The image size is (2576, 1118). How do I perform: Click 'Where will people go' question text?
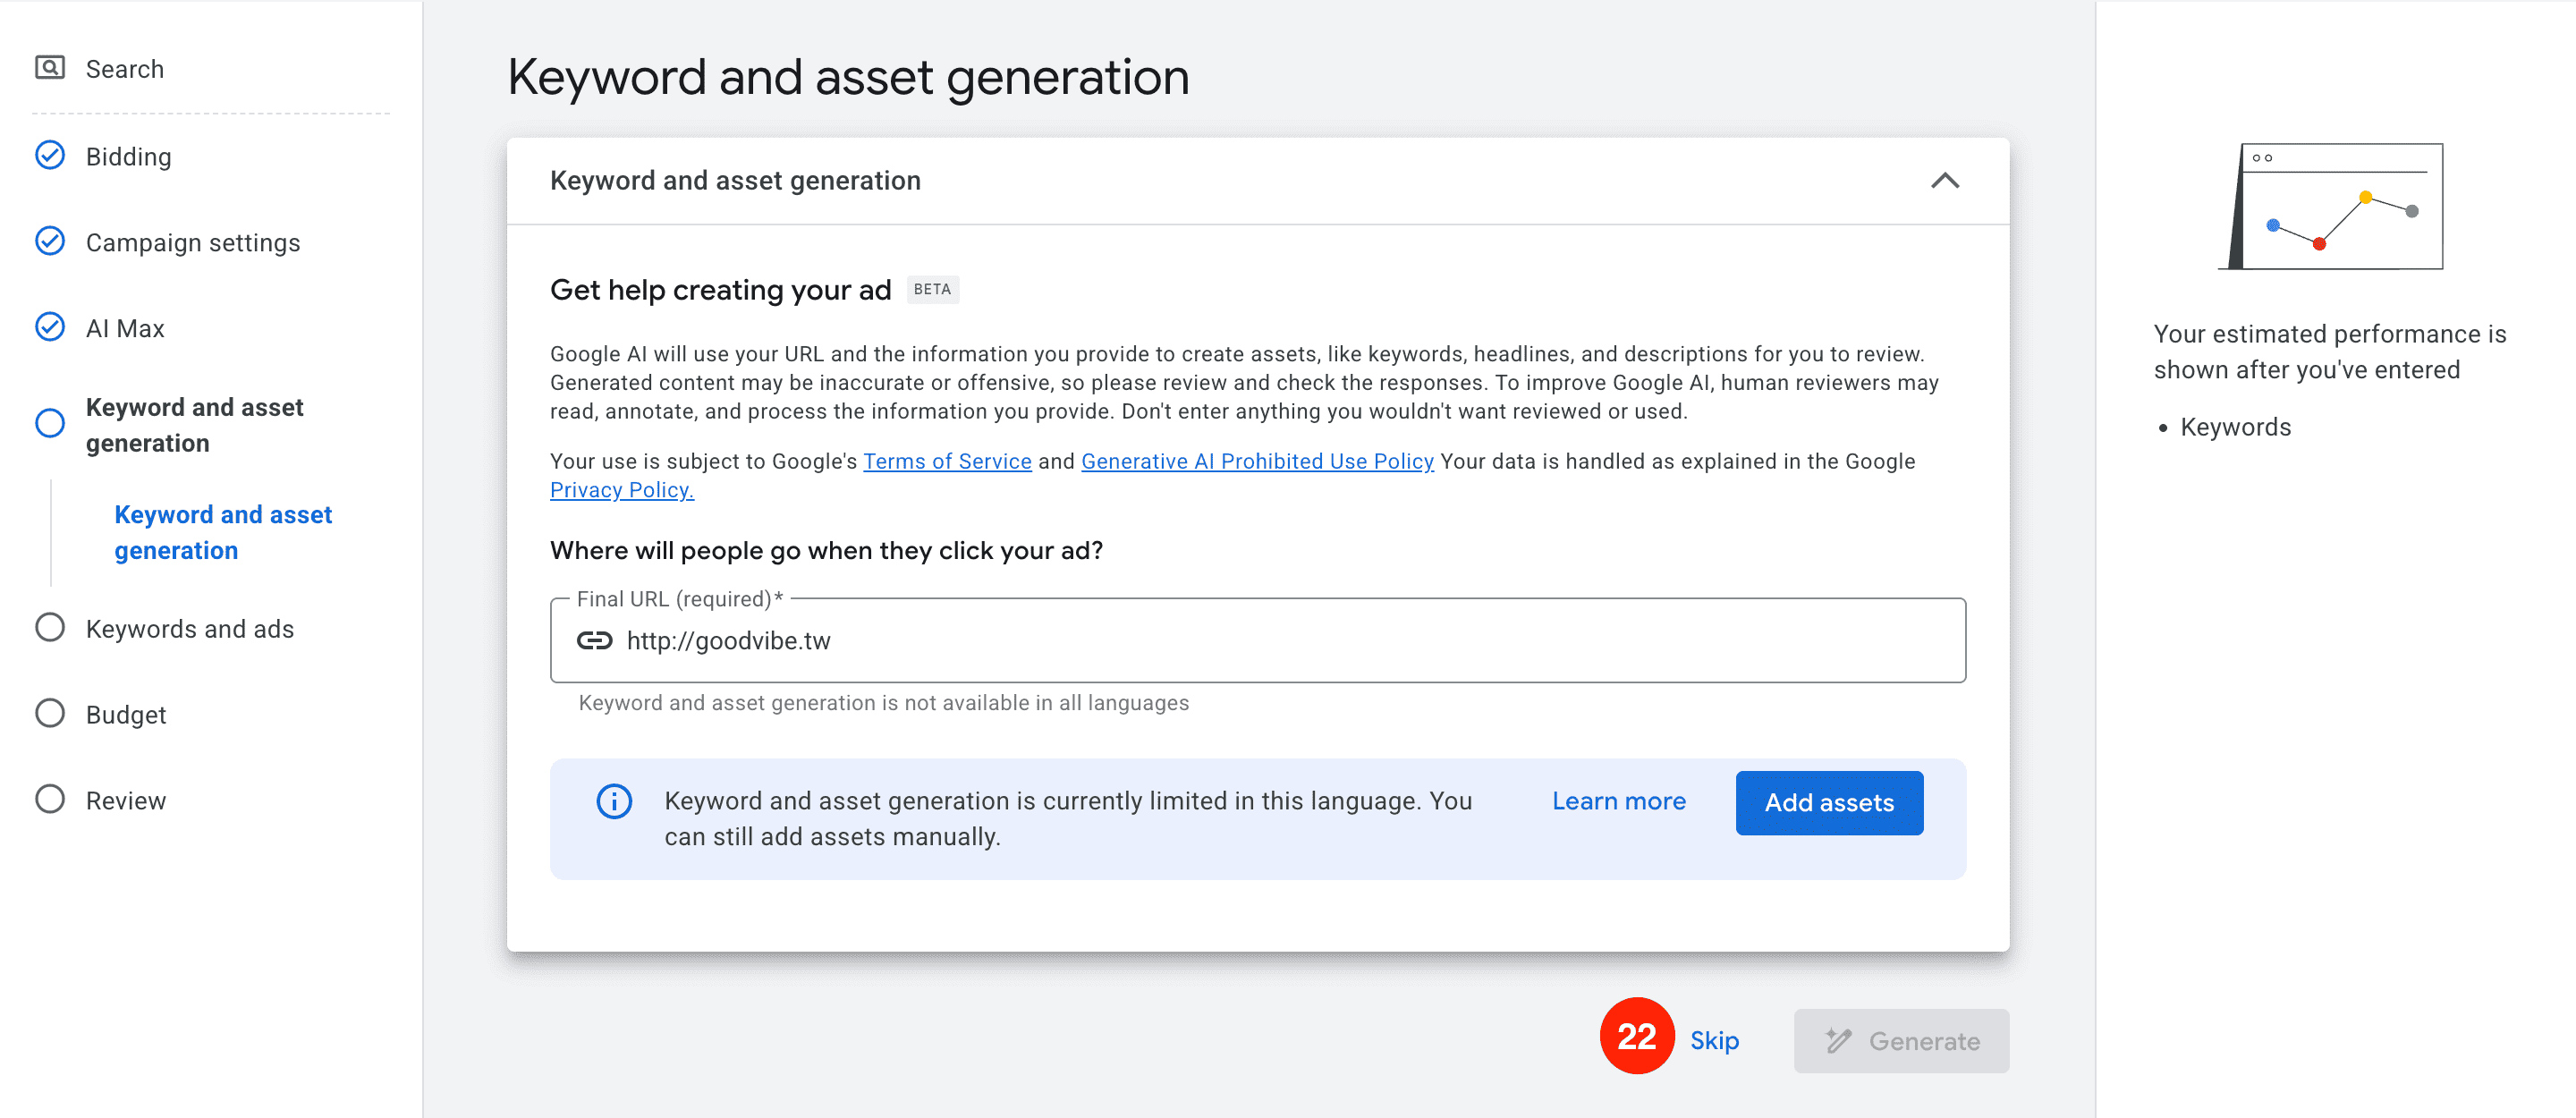[826, 551]
